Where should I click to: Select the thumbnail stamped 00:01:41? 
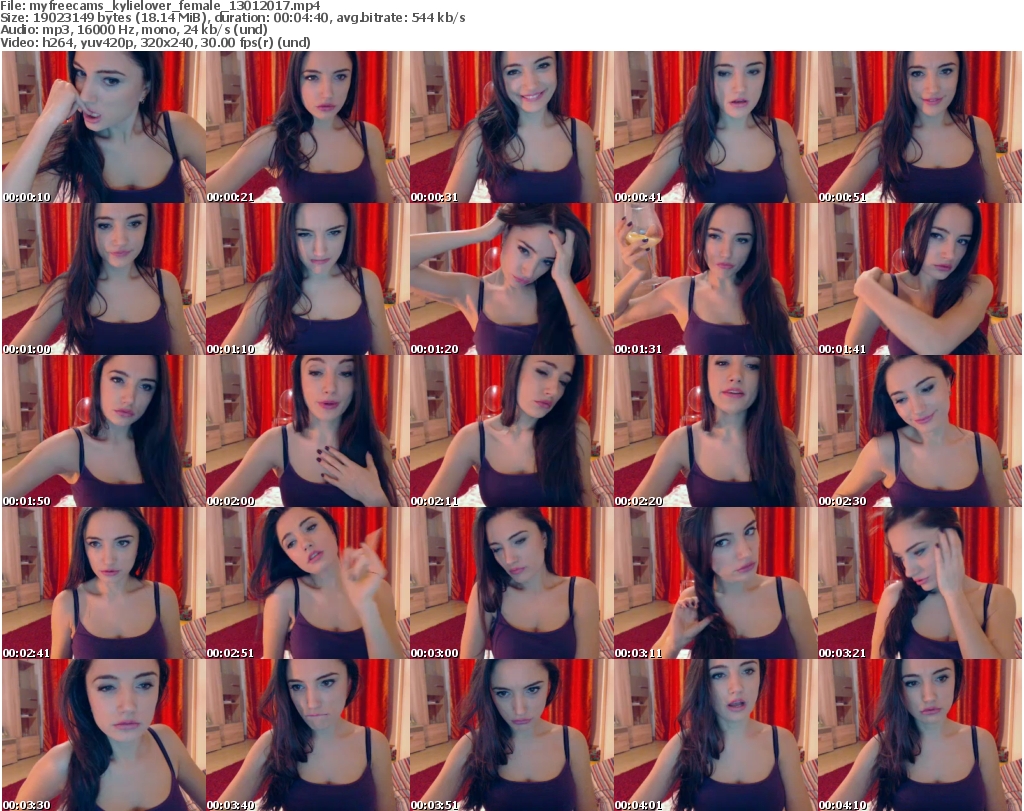(920, 279)
